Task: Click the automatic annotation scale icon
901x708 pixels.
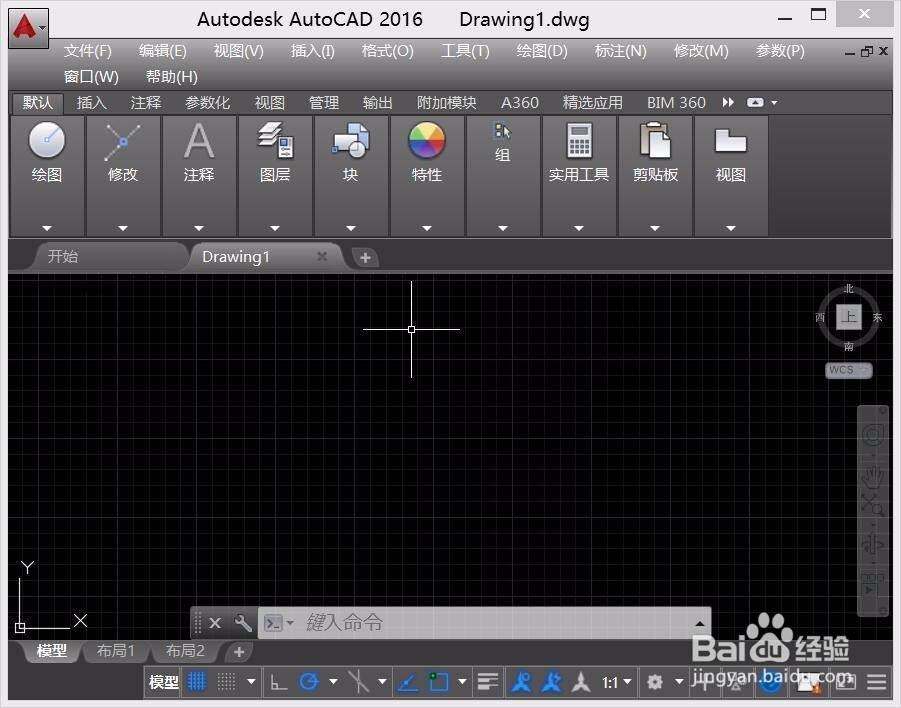Action: click(x=550, y=682)
